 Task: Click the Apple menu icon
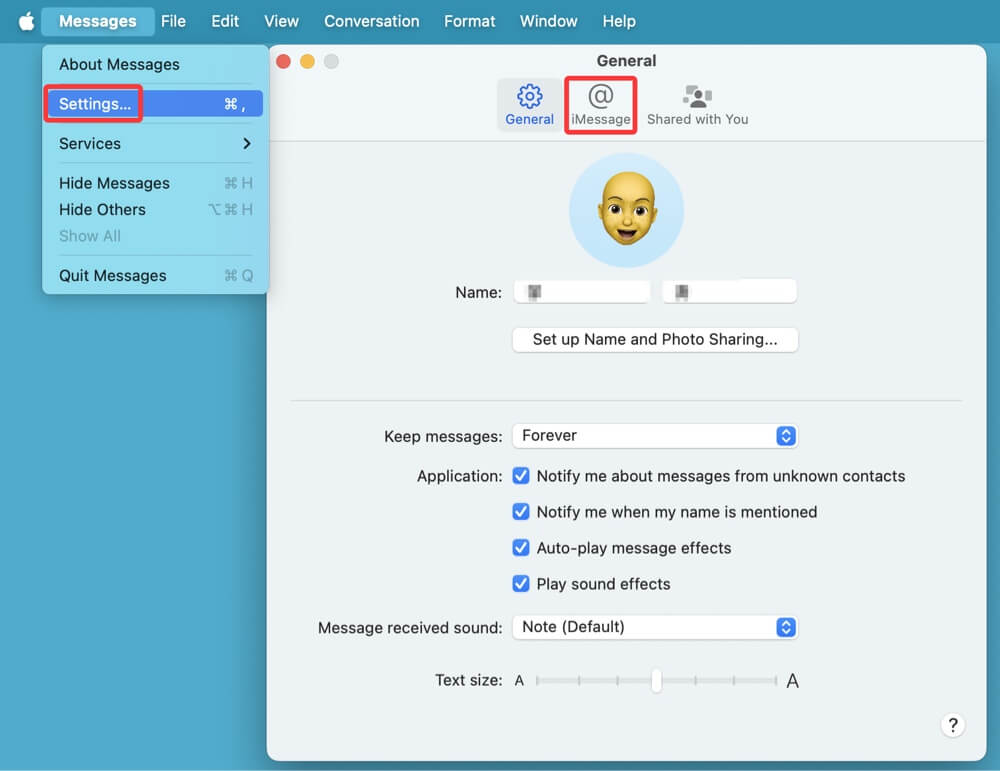25,20
